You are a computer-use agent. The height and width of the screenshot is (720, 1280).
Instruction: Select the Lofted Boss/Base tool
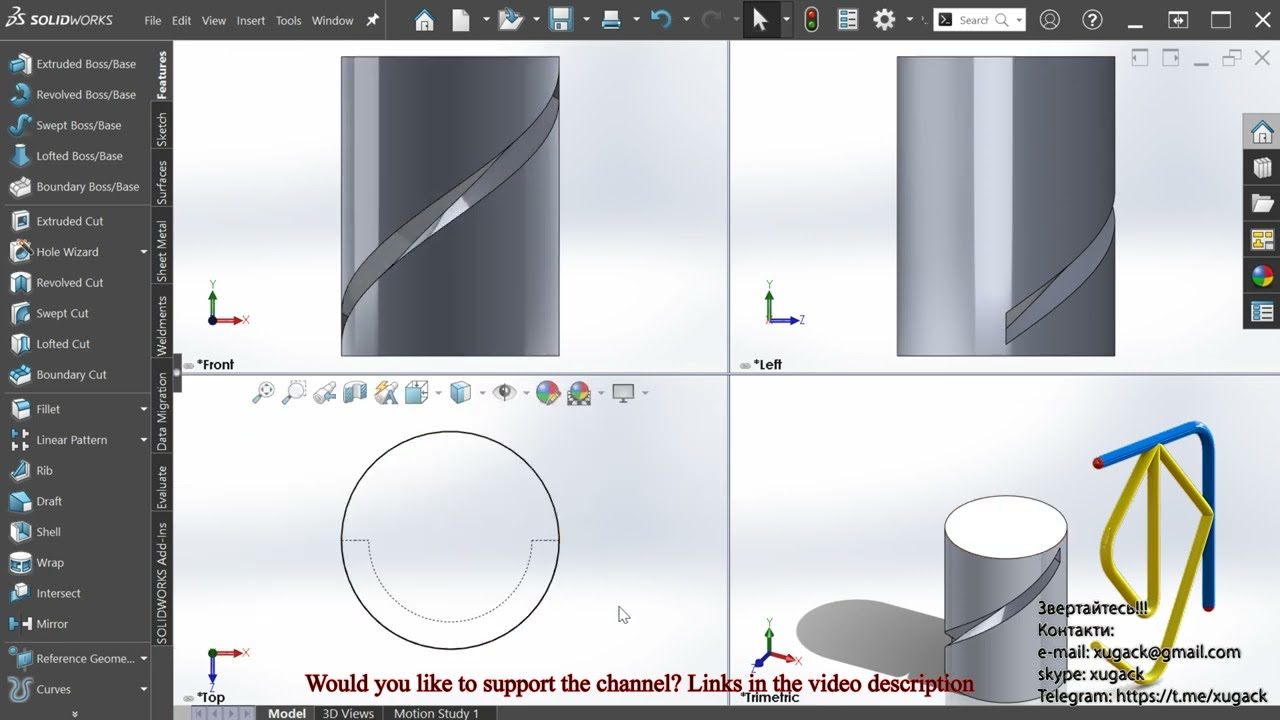tap(67, 156)
